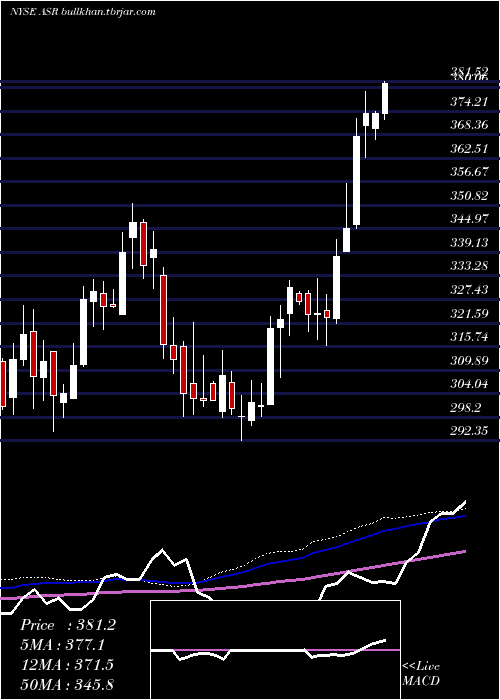Click the final, highest white candlestick
This screenshot has width=500, height=700.
(385, 99)
